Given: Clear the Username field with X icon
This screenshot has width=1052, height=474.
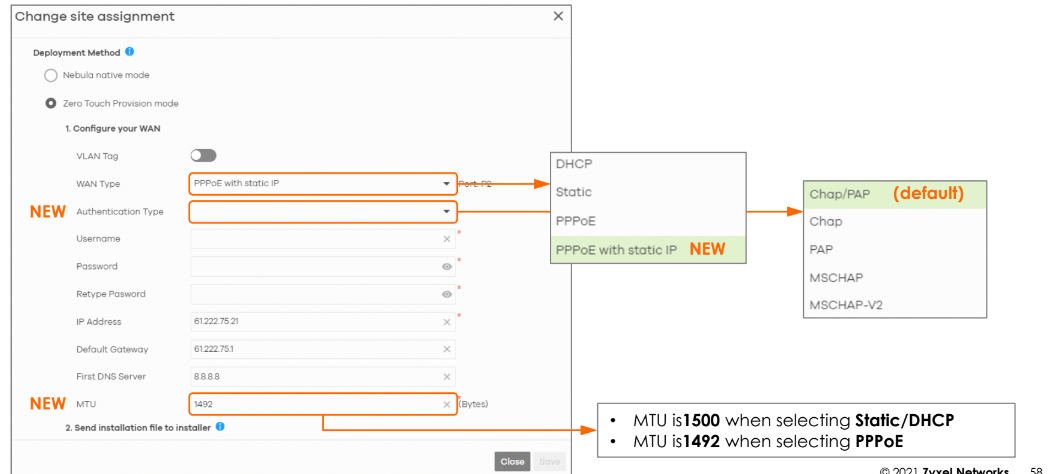Looking at the screenshot, I should [447, 240].
